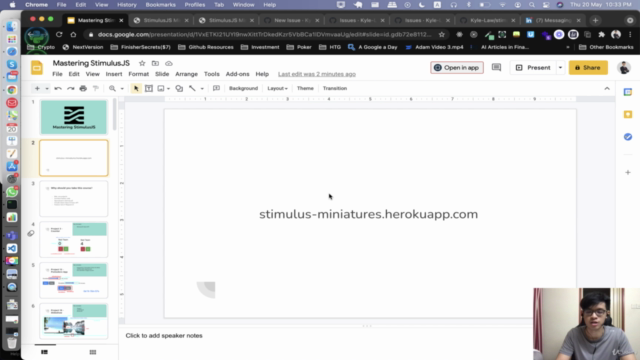Open macOS Spotlight search

tap(532, 4)
